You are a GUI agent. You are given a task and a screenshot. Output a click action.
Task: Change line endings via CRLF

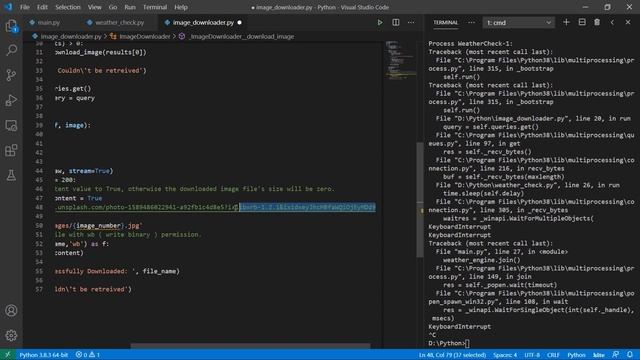553,355
